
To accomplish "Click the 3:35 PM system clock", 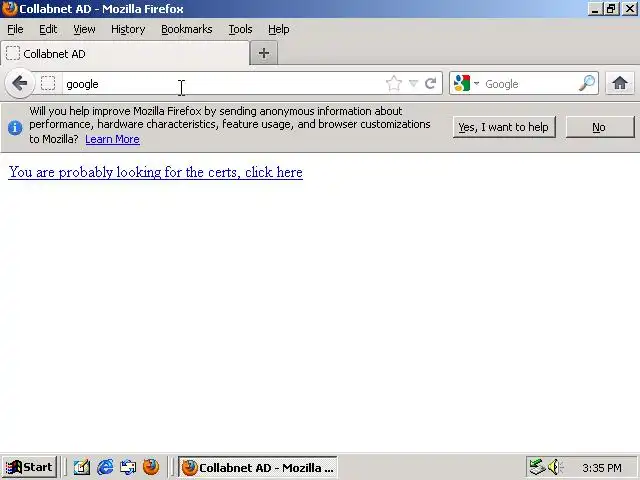I will (x=602, y=467).
